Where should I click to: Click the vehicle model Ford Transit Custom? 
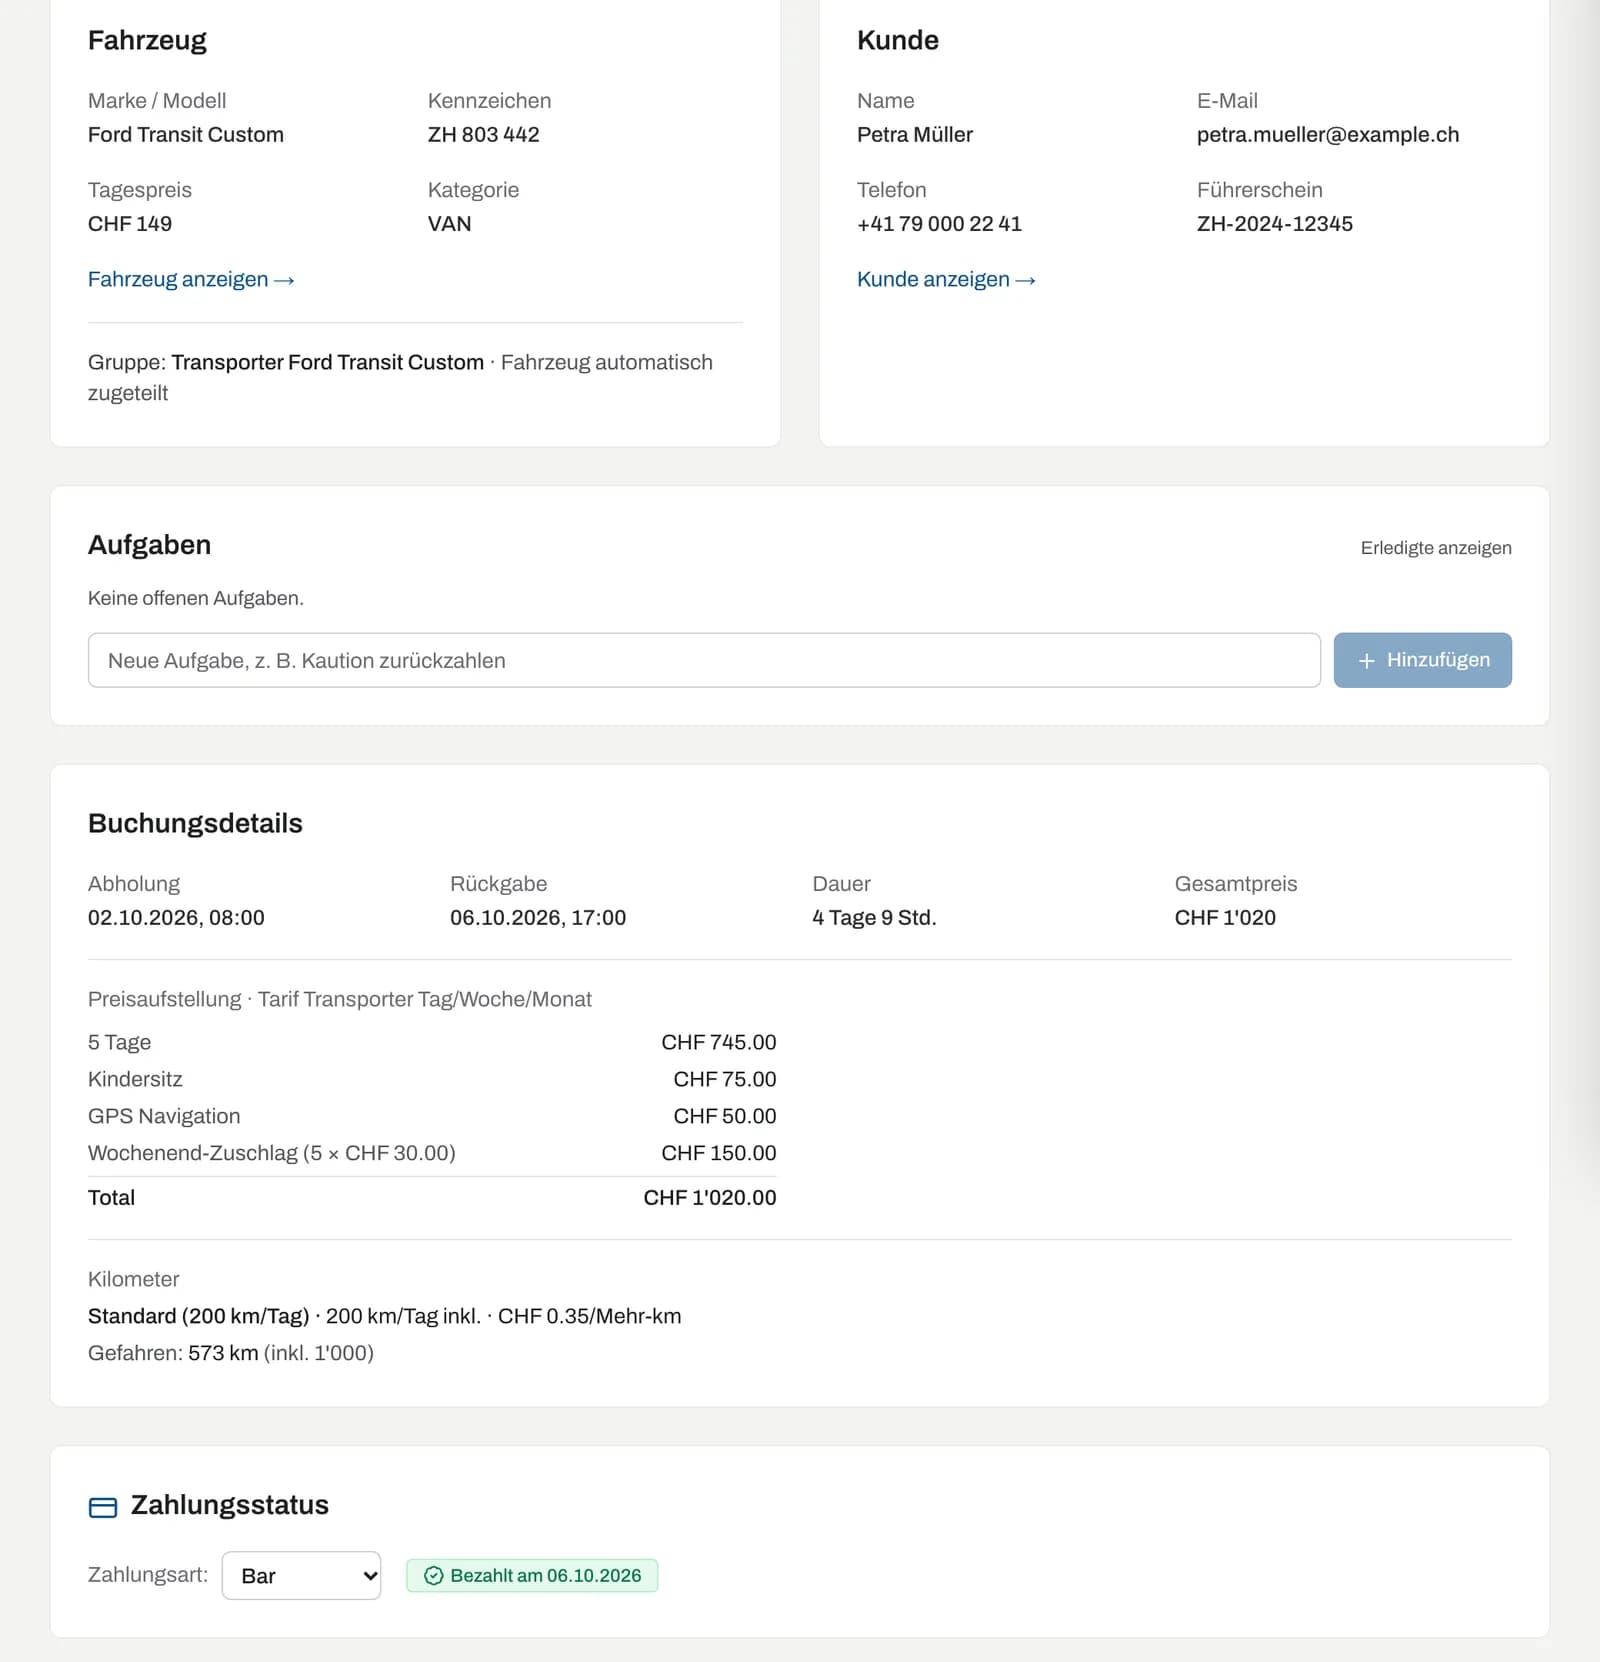pyautogui.click(x=186, y=135)
